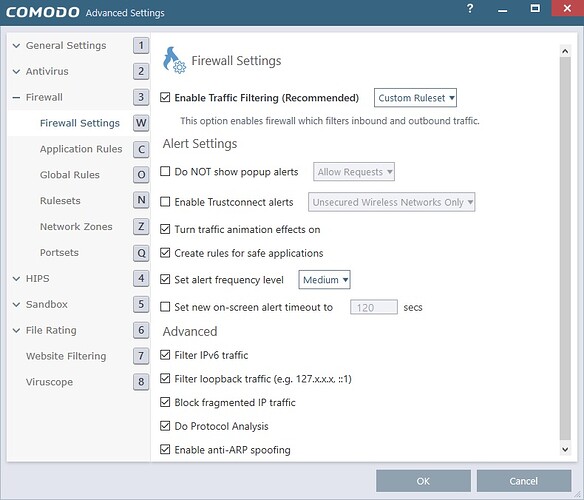
Task: Click the Q badge beside Portsets
Action: pos(141,253)
